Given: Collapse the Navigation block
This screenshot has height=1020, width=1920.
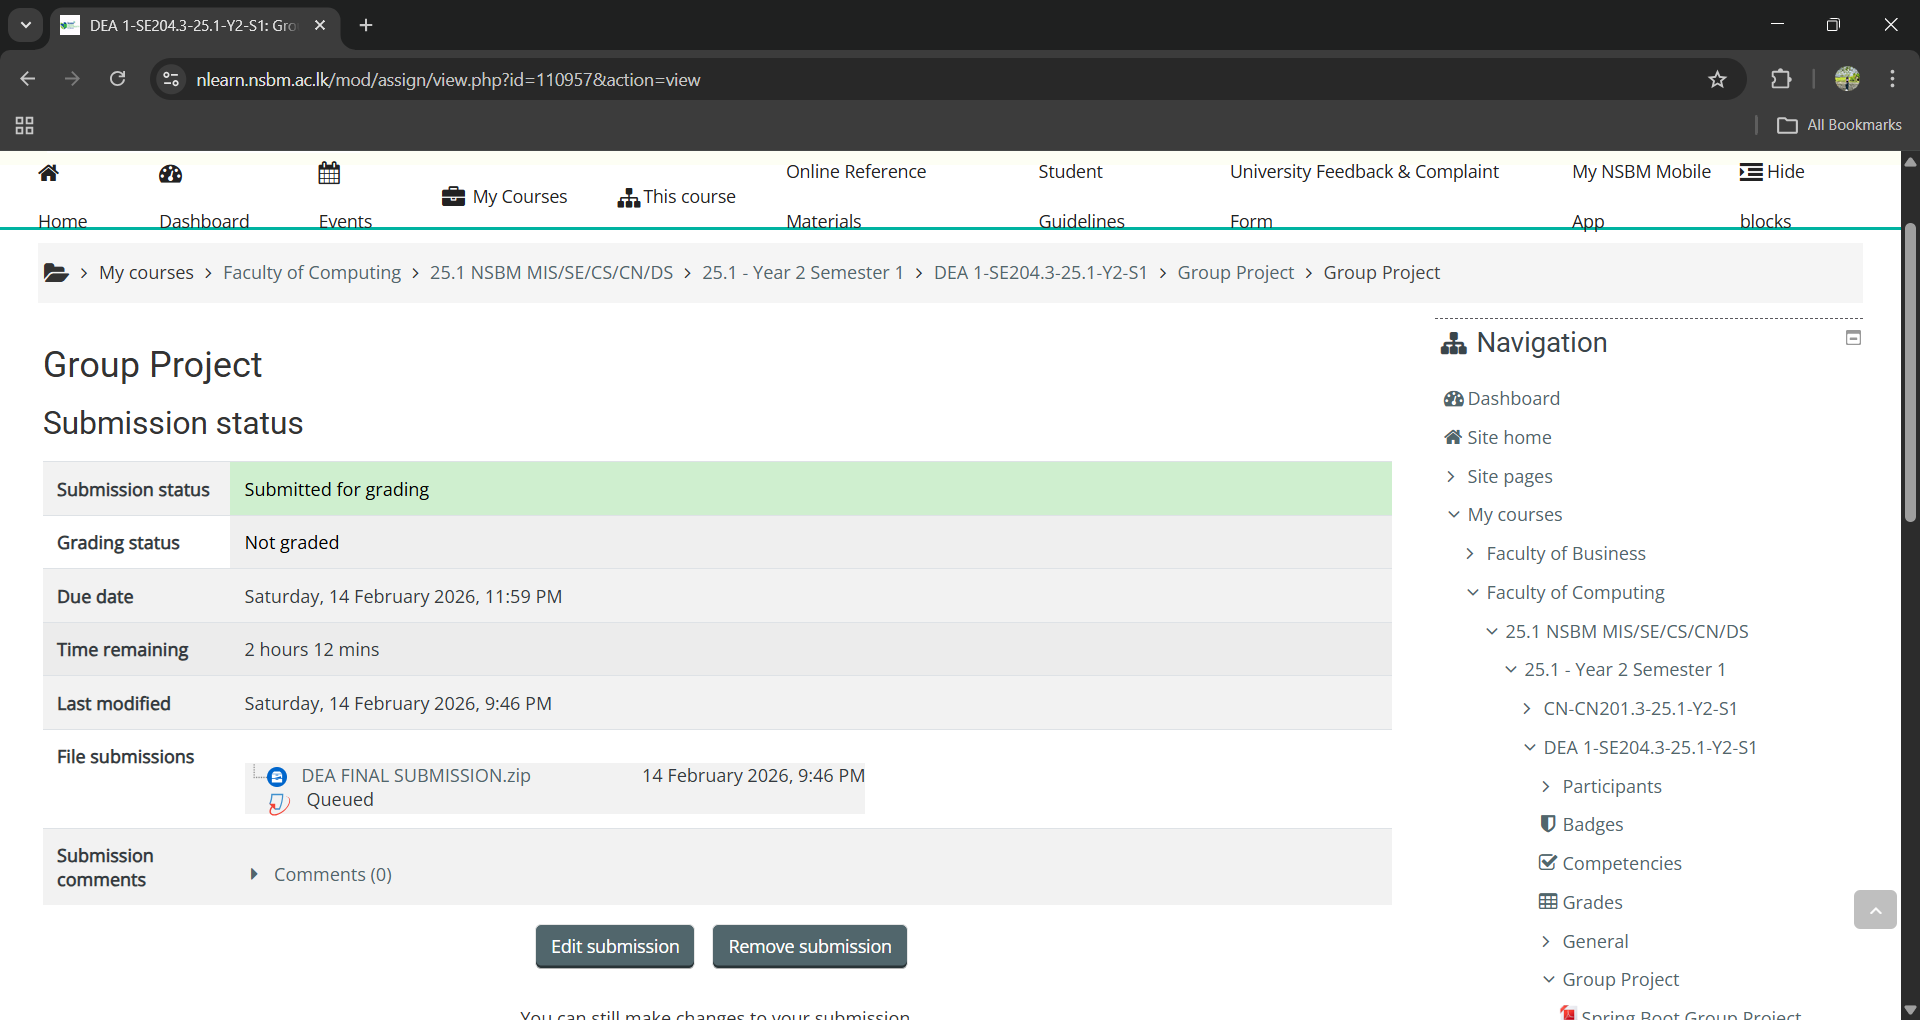Looking at the screenshot, I should coord(1853,338).
